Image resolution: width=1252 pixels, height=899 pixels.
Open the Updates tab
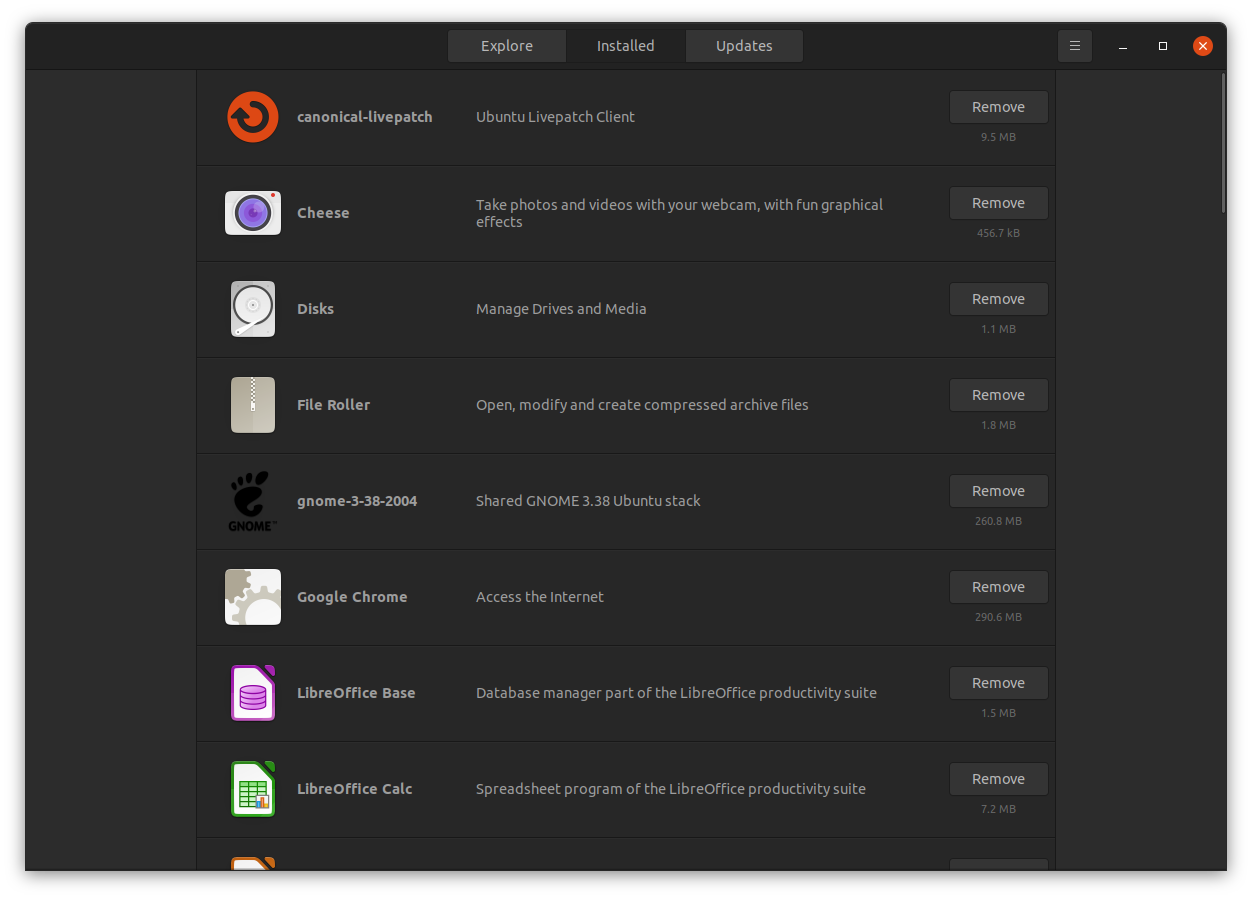click(744, 46)
